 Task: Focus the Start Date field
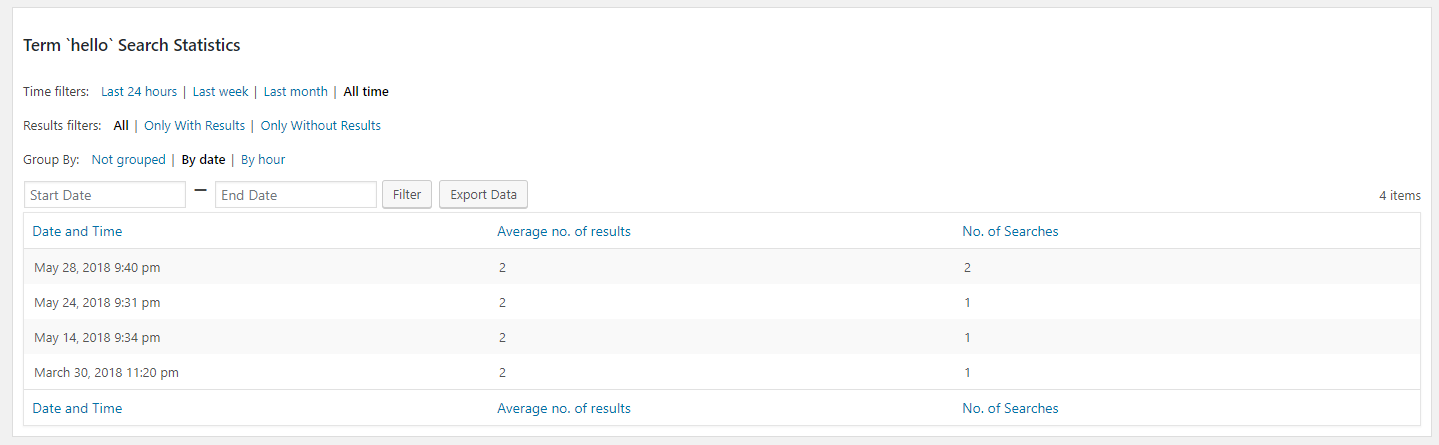[105, 195]
